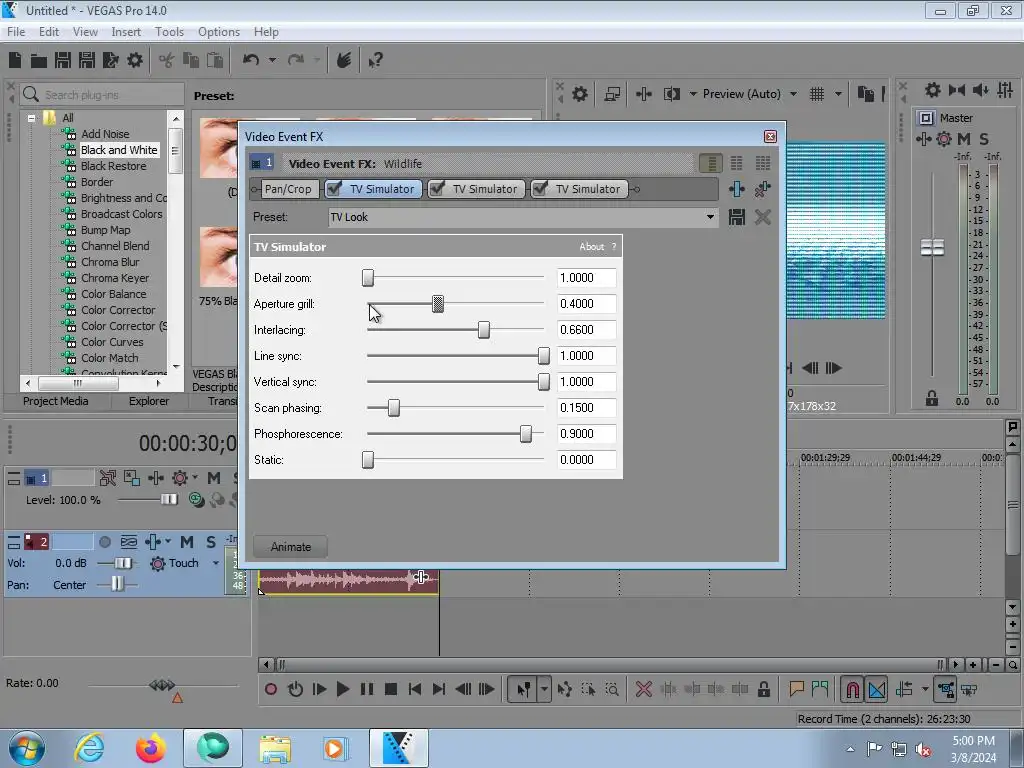Click the Preview on External Monitor icon
1024x768 pixels.
click(x=612, y=94)
